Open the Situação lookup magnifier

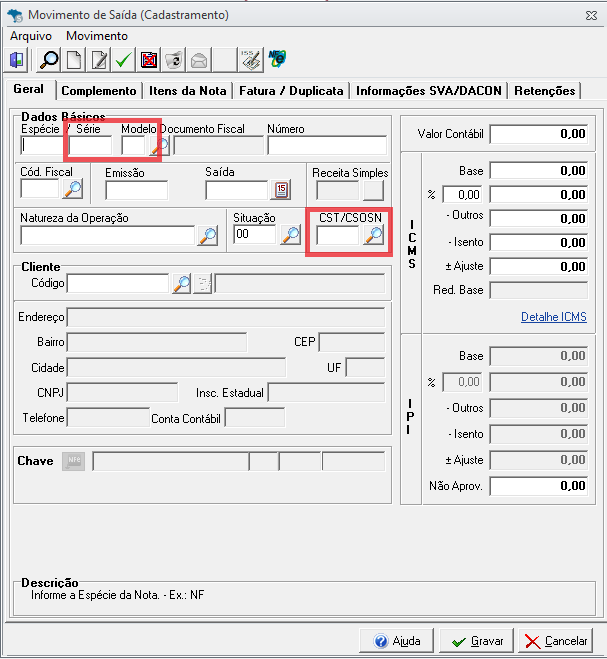(x=291, y=235)
